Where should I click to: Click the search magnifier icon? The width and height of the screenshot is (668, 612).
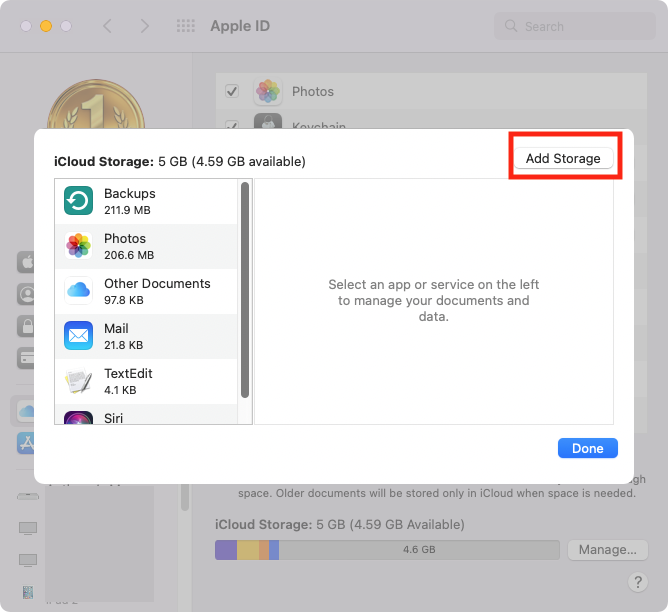point(511,26)
